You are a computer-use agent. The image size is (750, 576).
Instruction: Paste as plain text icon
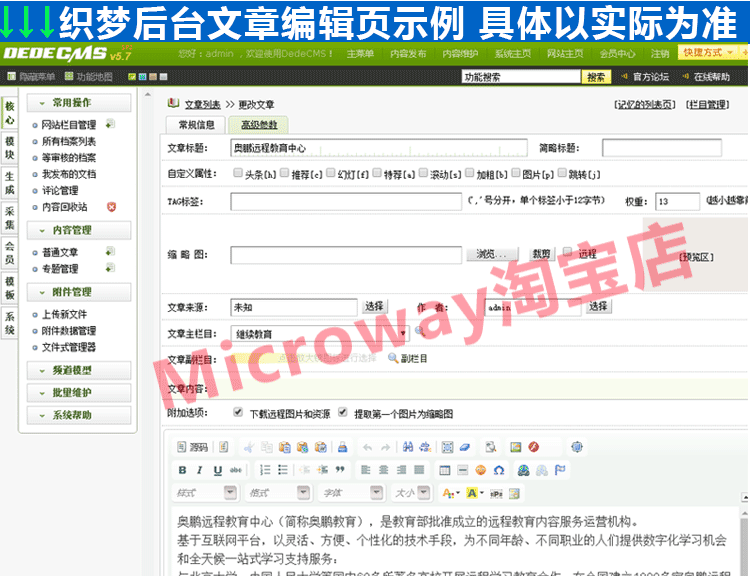[302, 447]
